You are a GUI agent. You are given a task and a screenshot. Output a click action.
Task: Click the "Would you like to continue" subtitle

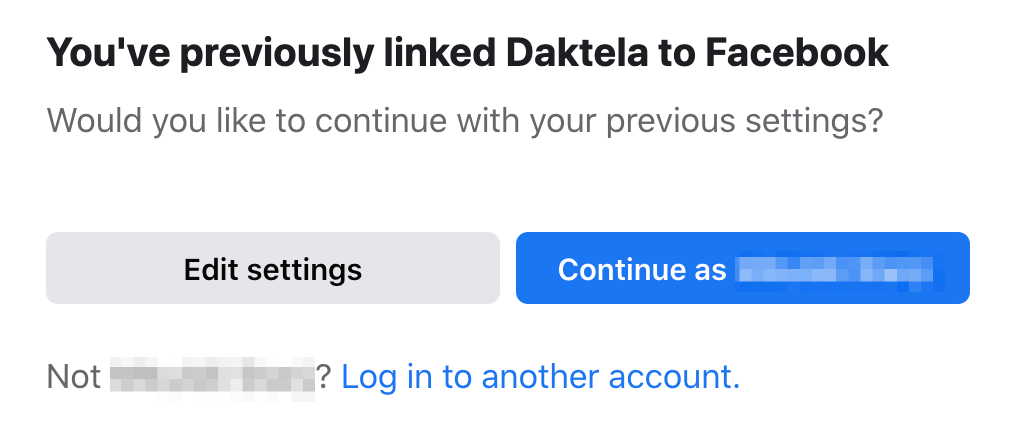pos(465,122)
